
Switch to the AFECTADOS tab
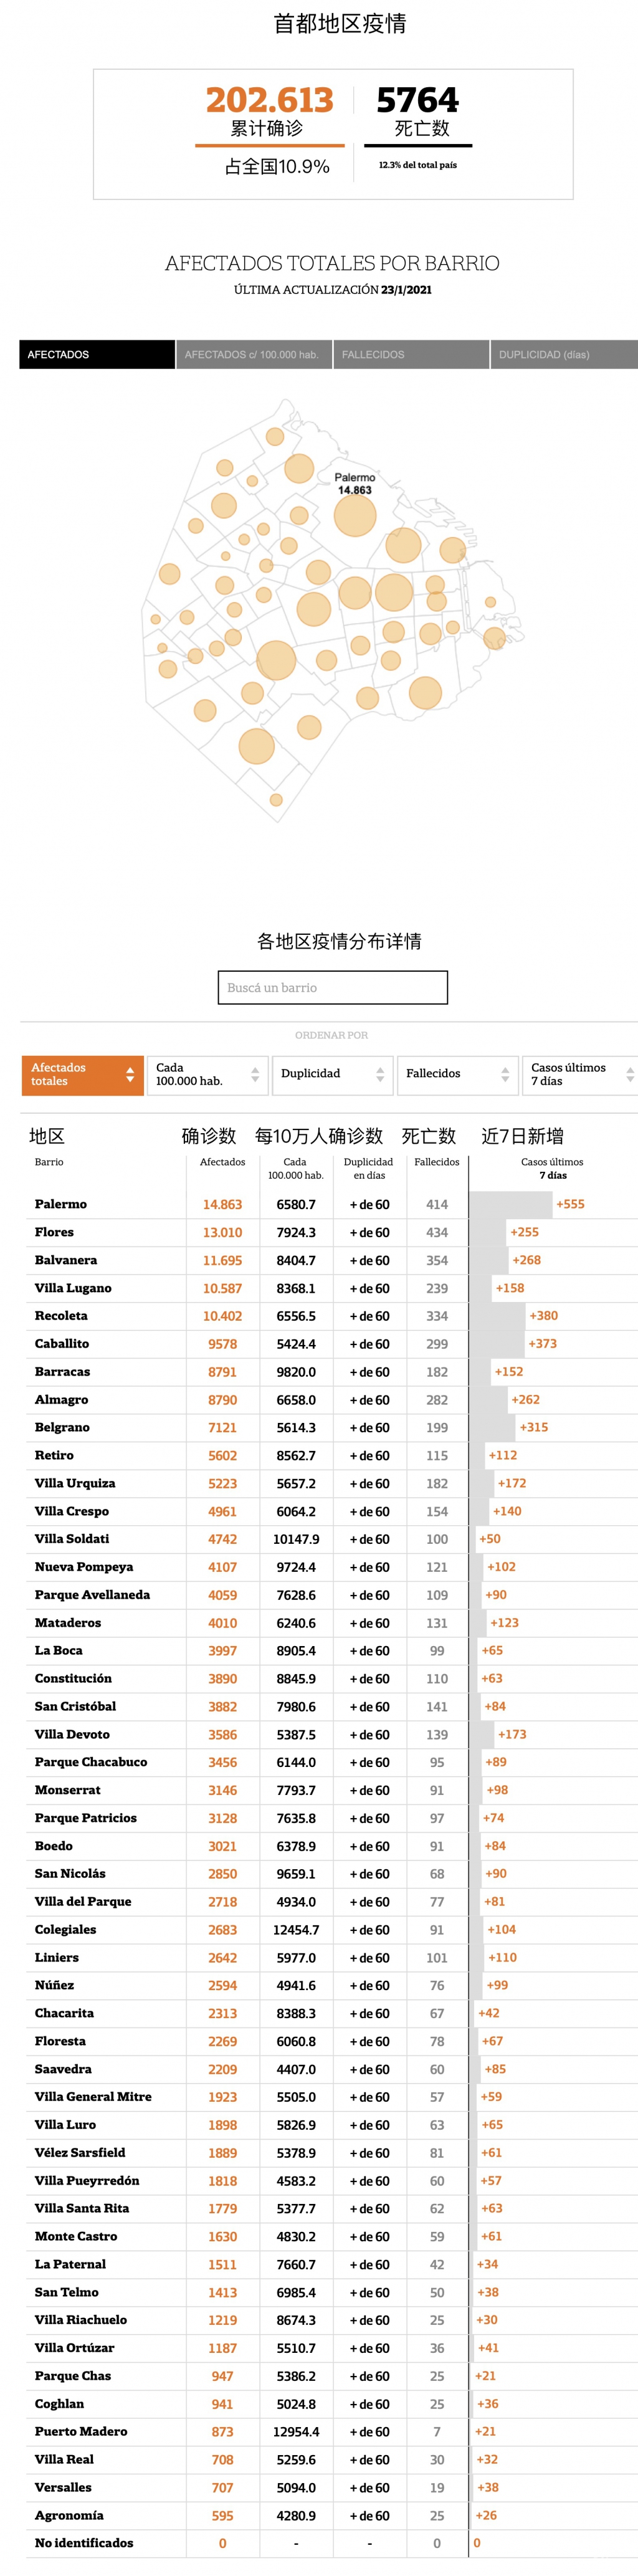click(96, 354)
